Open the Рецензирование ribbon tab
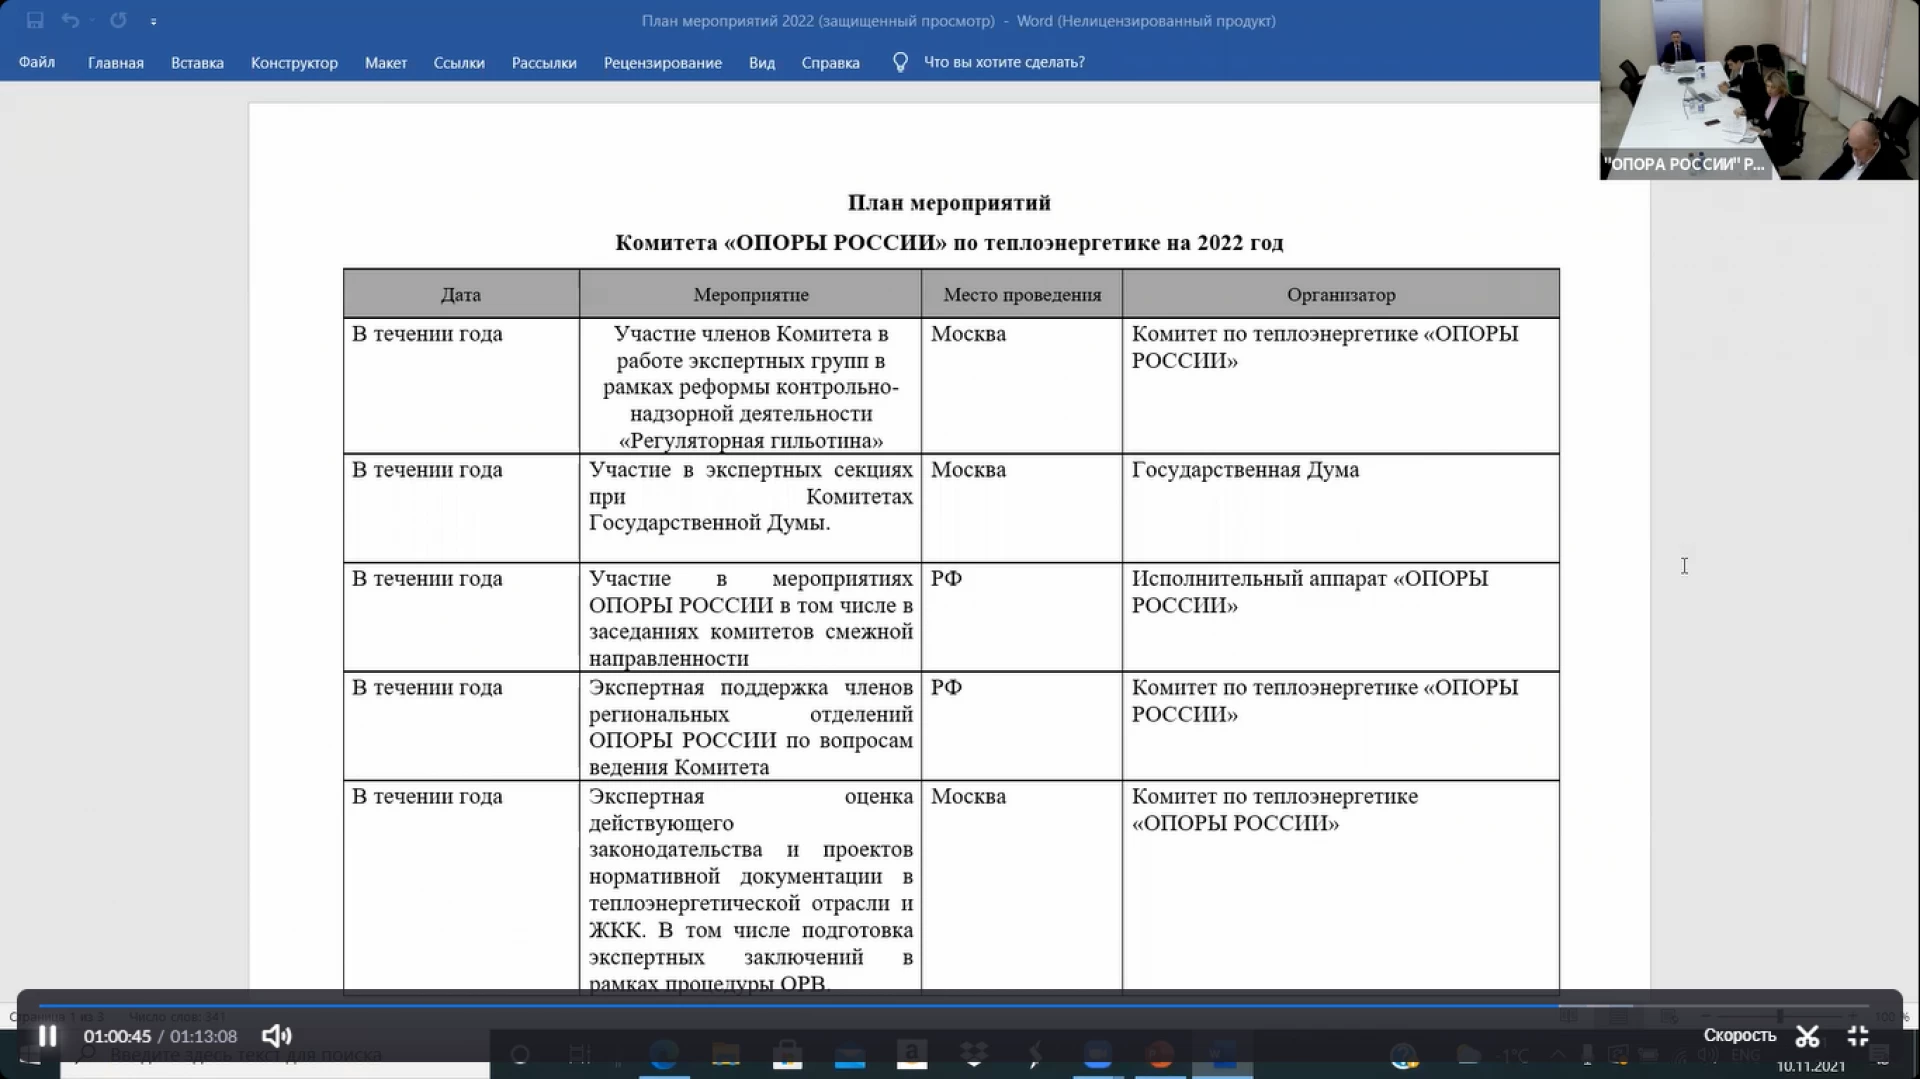 pos(663,62)
